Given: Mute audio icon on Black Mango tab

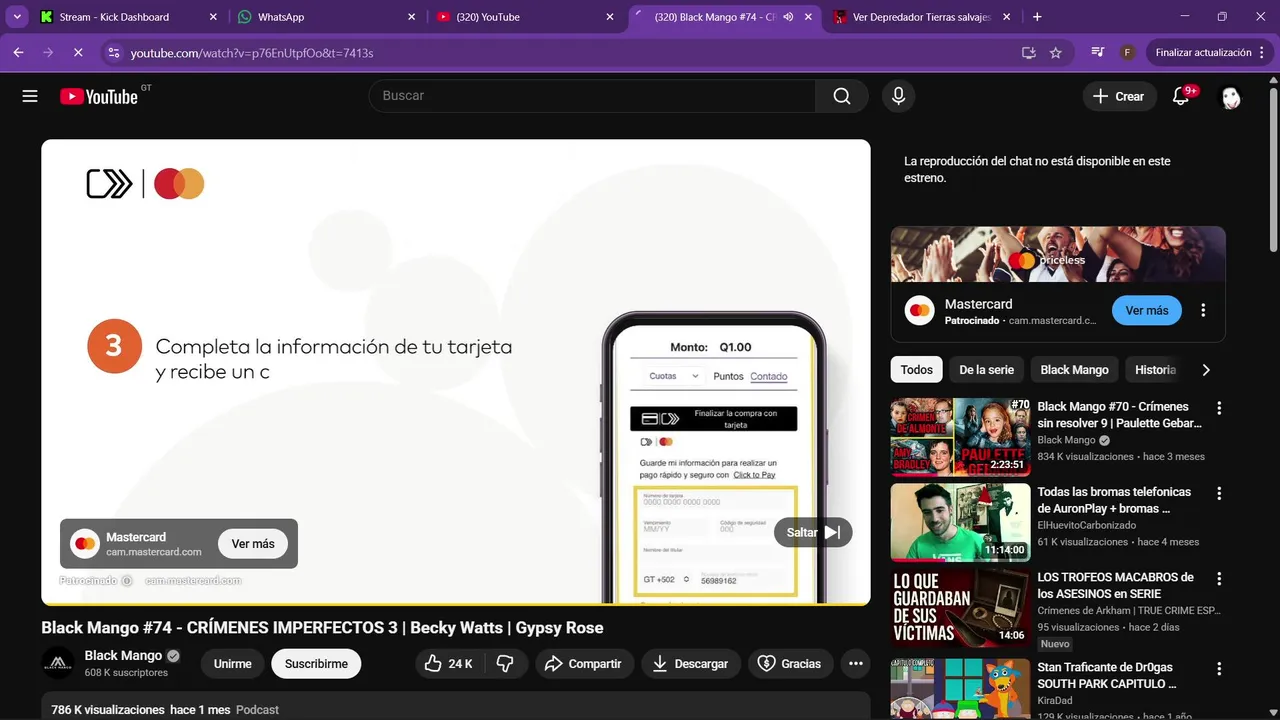Looking at the screenshot, I should (788, 17).
